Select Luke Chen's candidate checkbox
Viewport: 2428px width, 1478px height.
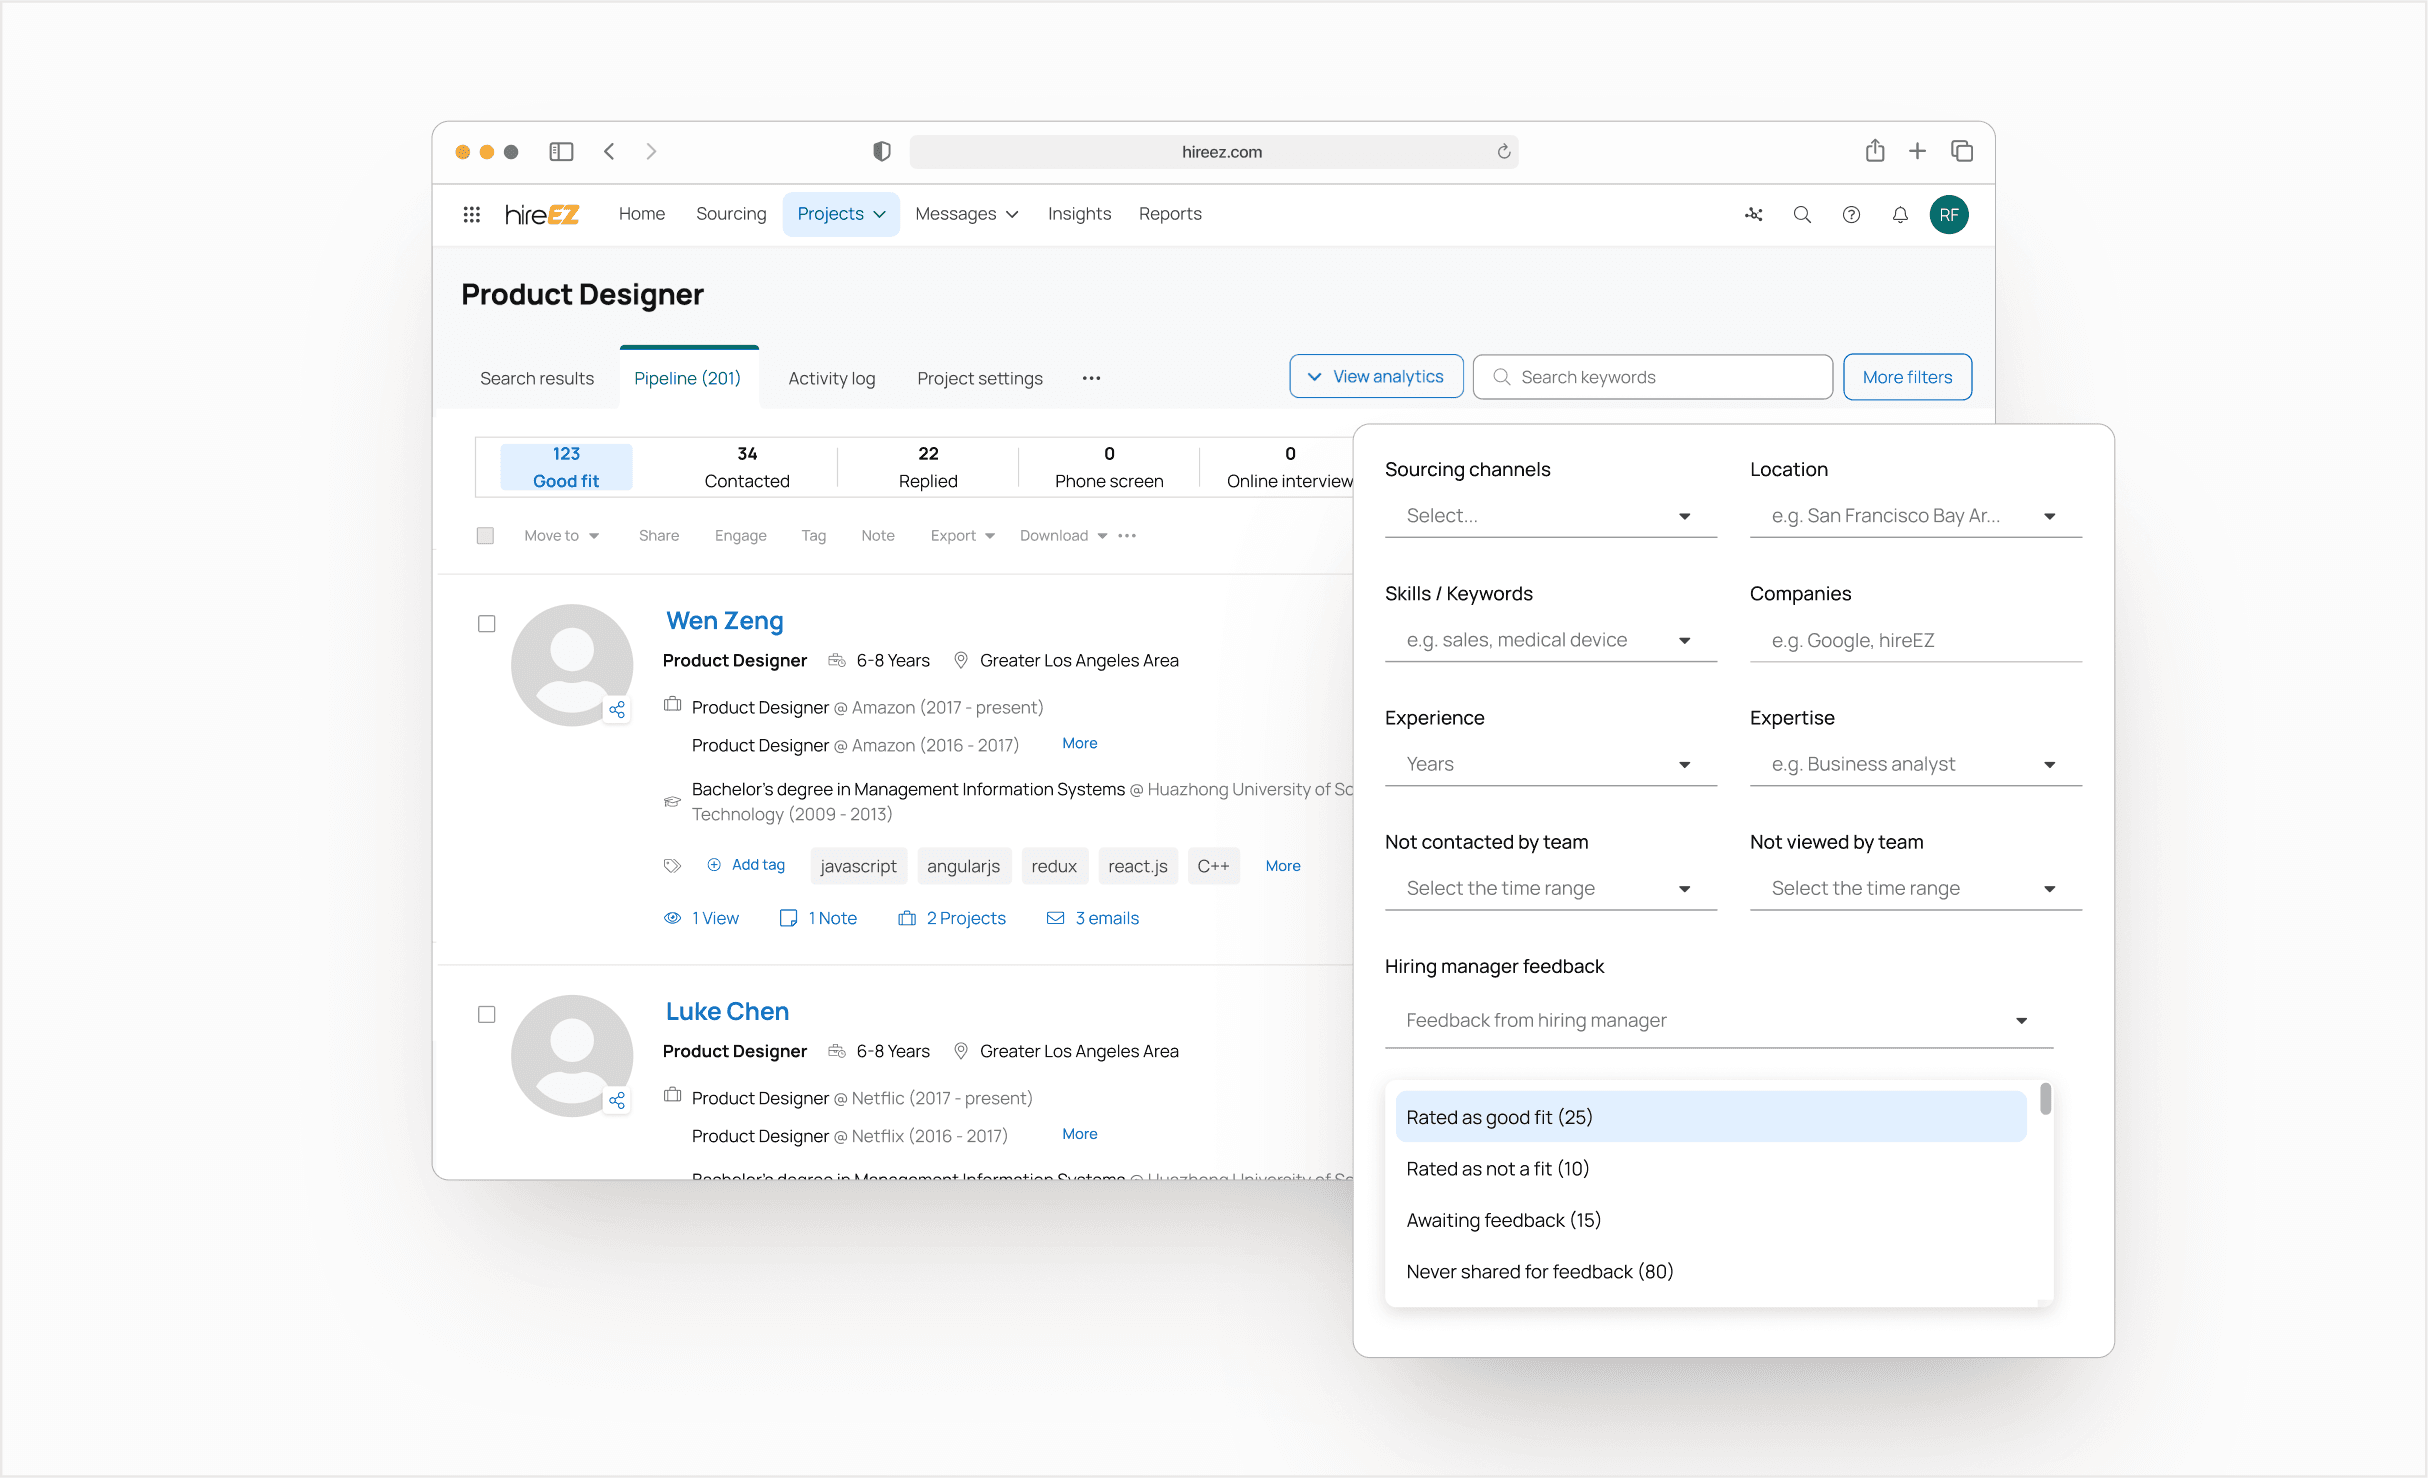point(486,1015)
